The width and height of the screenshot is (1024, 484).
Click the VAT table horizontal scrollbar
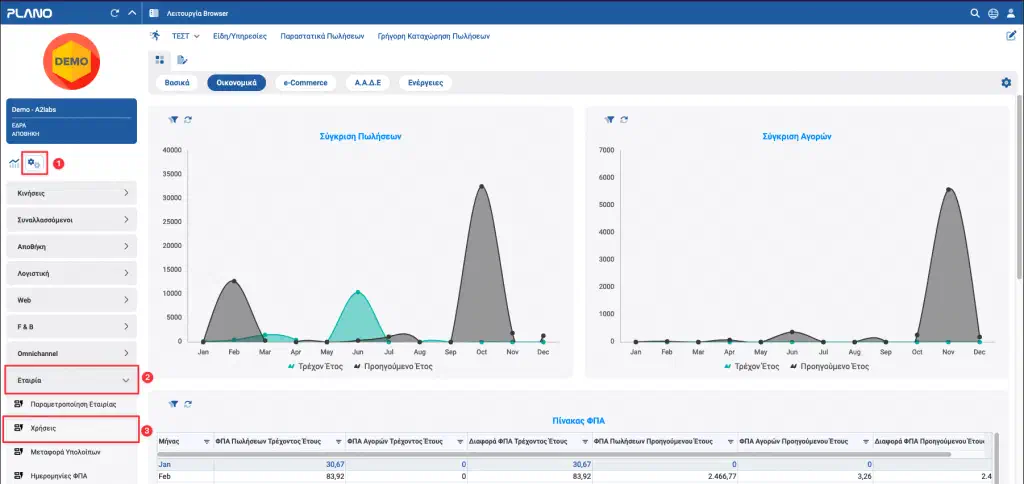(554, 453)
